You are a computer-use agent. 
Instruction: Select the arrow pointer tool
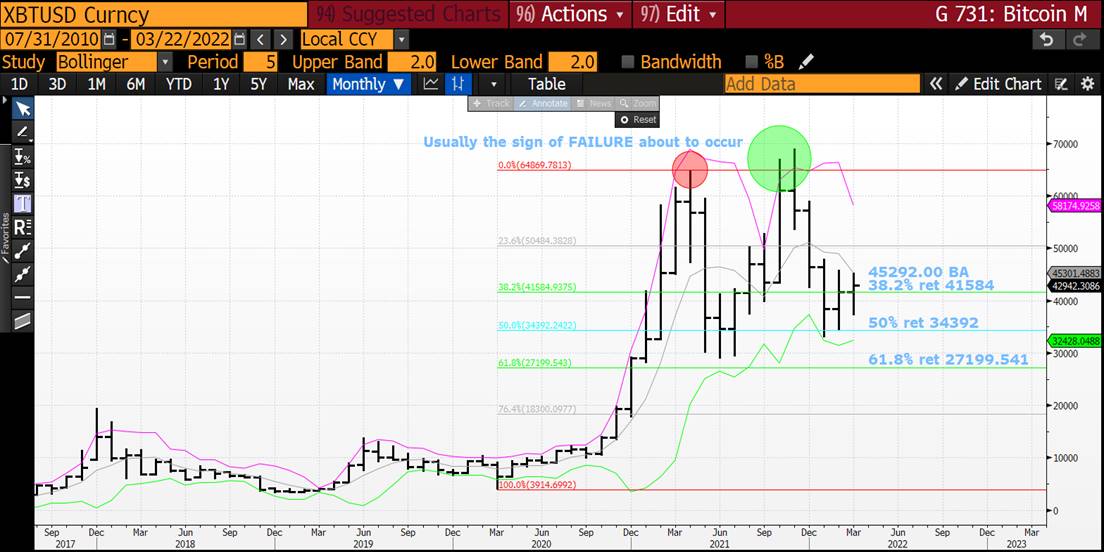23,108
